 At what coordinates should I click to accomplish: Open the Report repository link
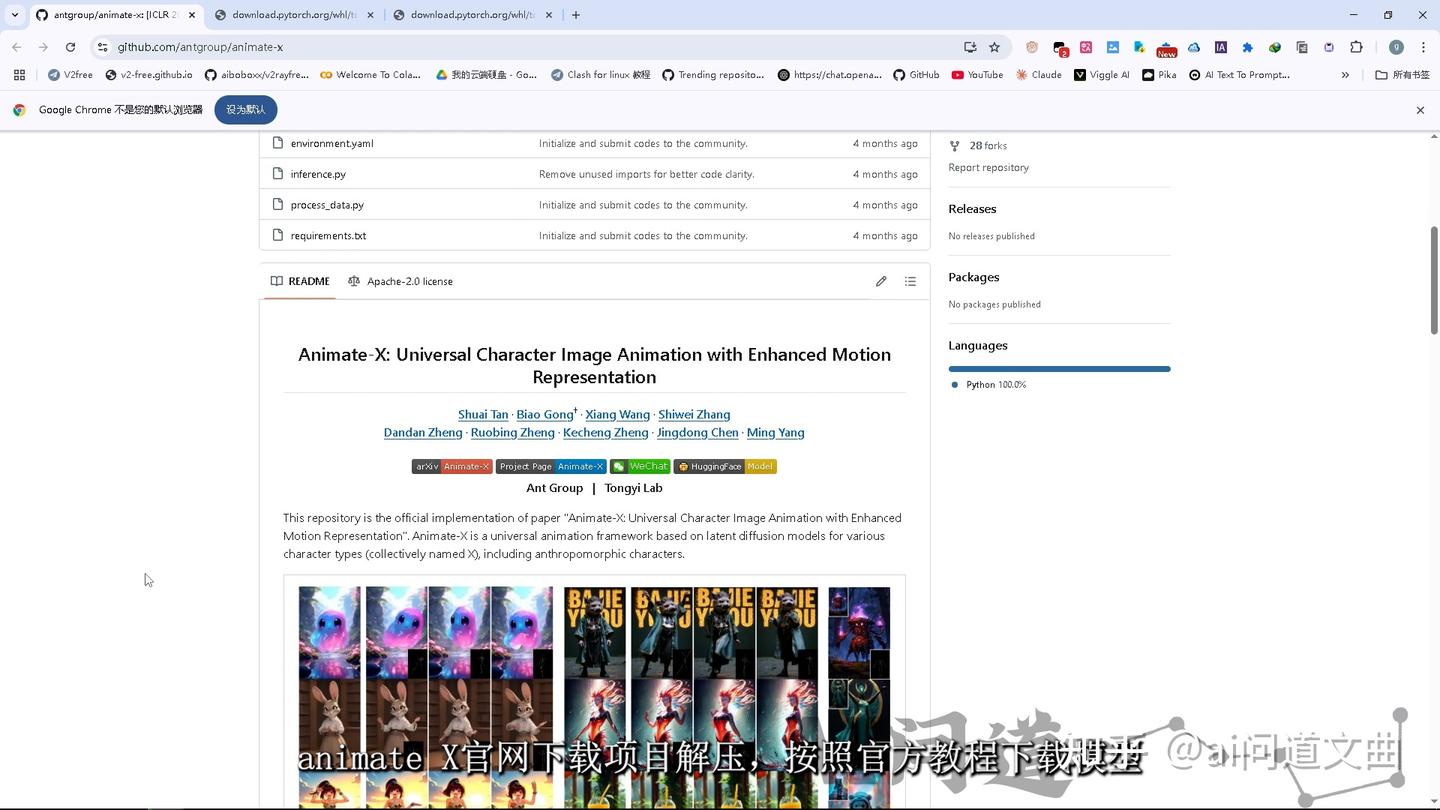pyautogui.click(x=988, y=167)
